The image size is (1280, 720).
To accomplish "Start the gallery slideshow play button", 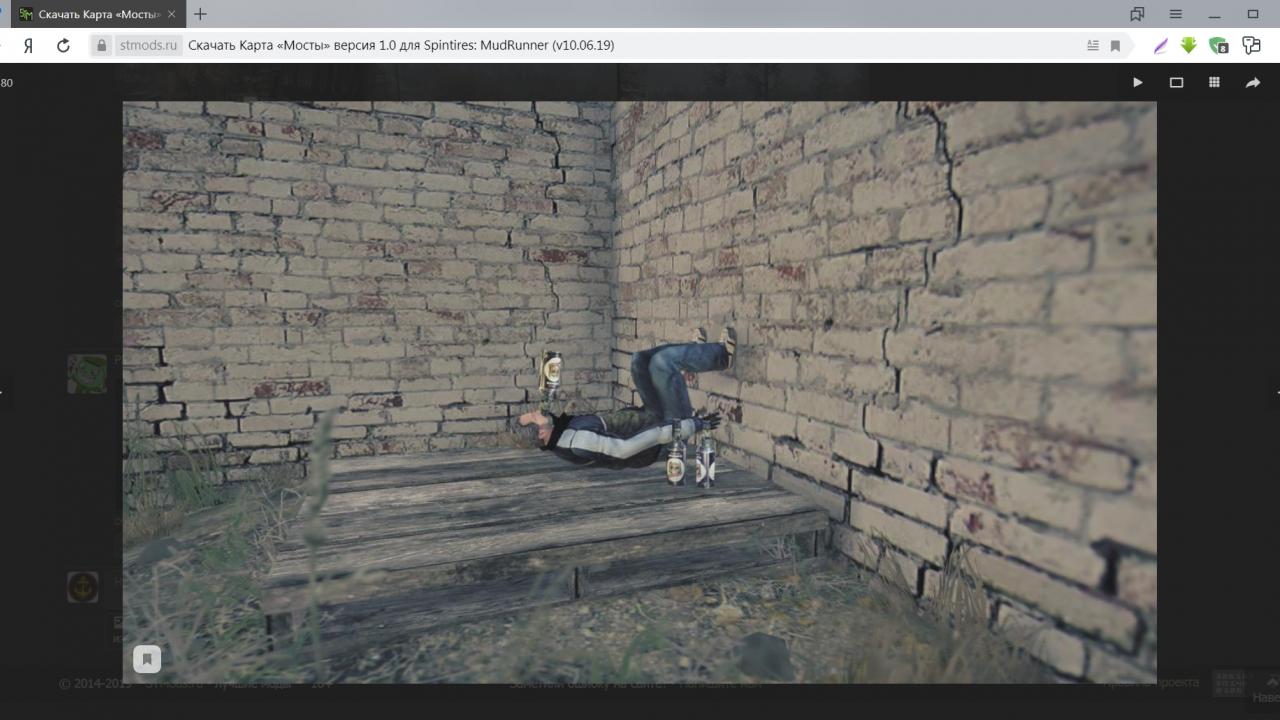I will click(x=1138, y=83).
